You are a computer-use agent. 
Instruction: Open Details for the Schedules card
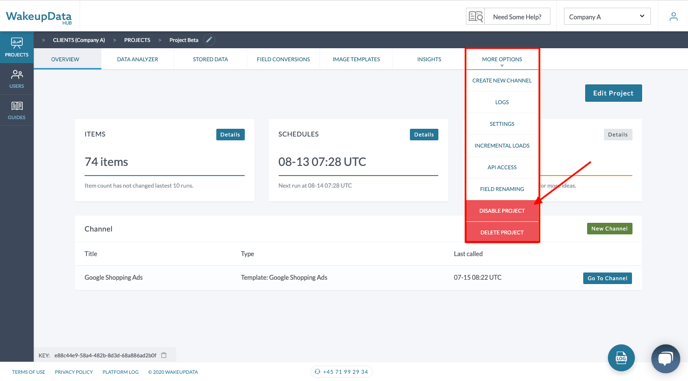click(424, 134)
